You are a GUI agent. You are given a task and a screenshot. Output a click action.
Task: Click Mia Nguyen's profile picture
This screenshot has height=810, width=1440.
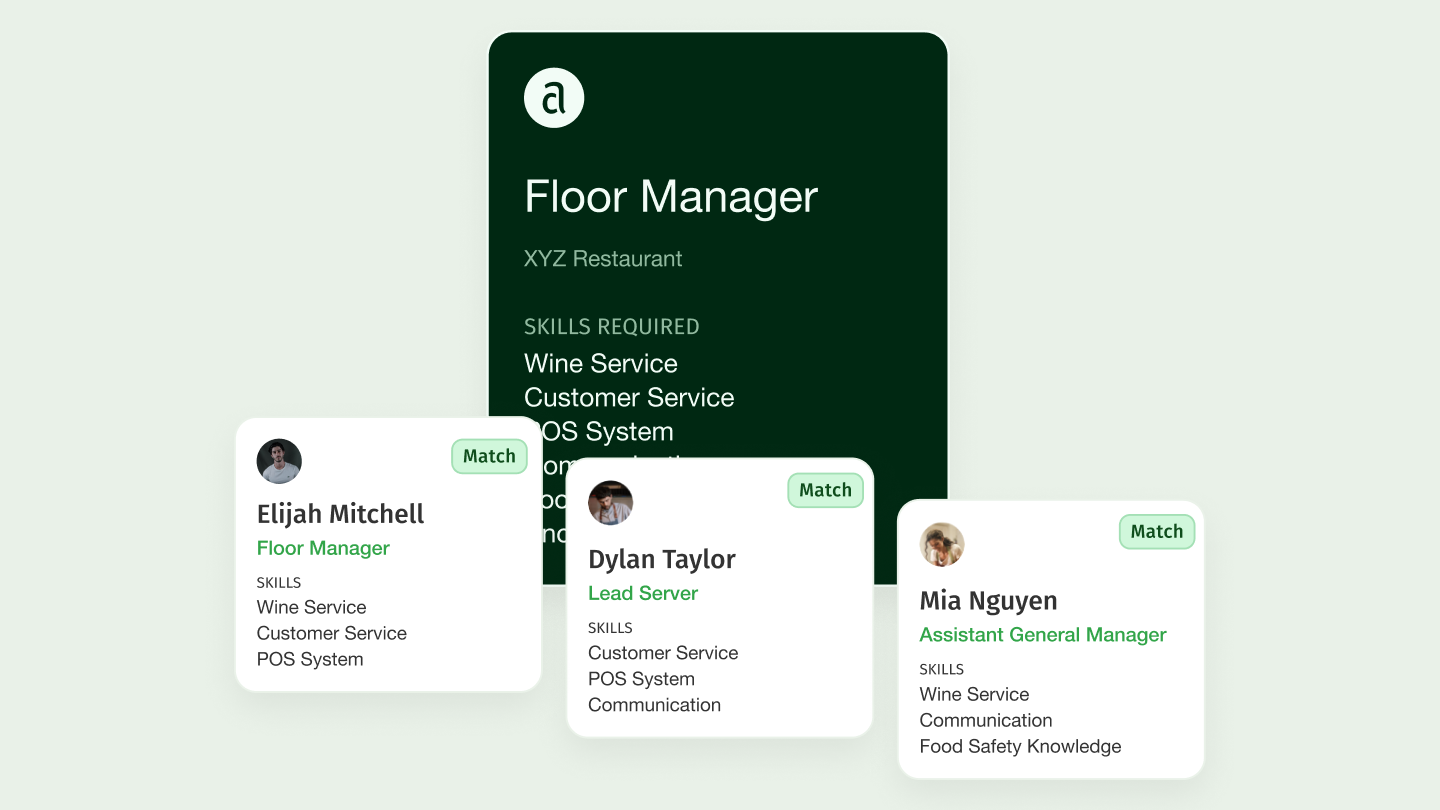(x=942, y=544)
